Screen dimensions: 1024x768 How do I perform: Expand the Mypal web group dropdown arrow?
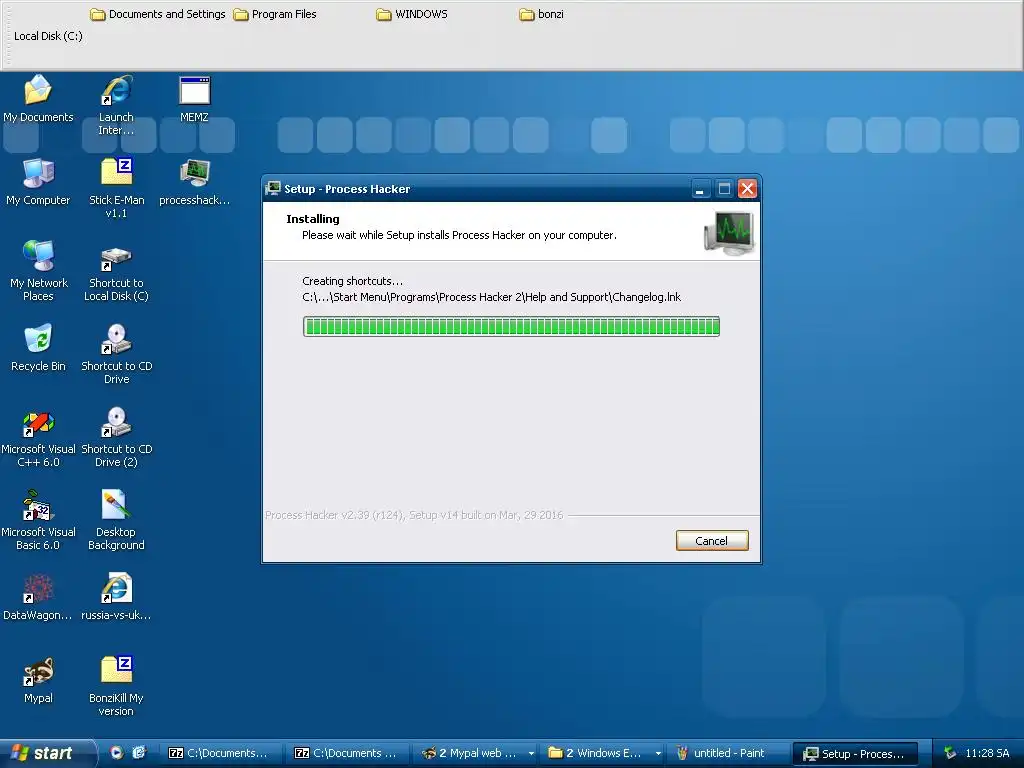point(532,754)
